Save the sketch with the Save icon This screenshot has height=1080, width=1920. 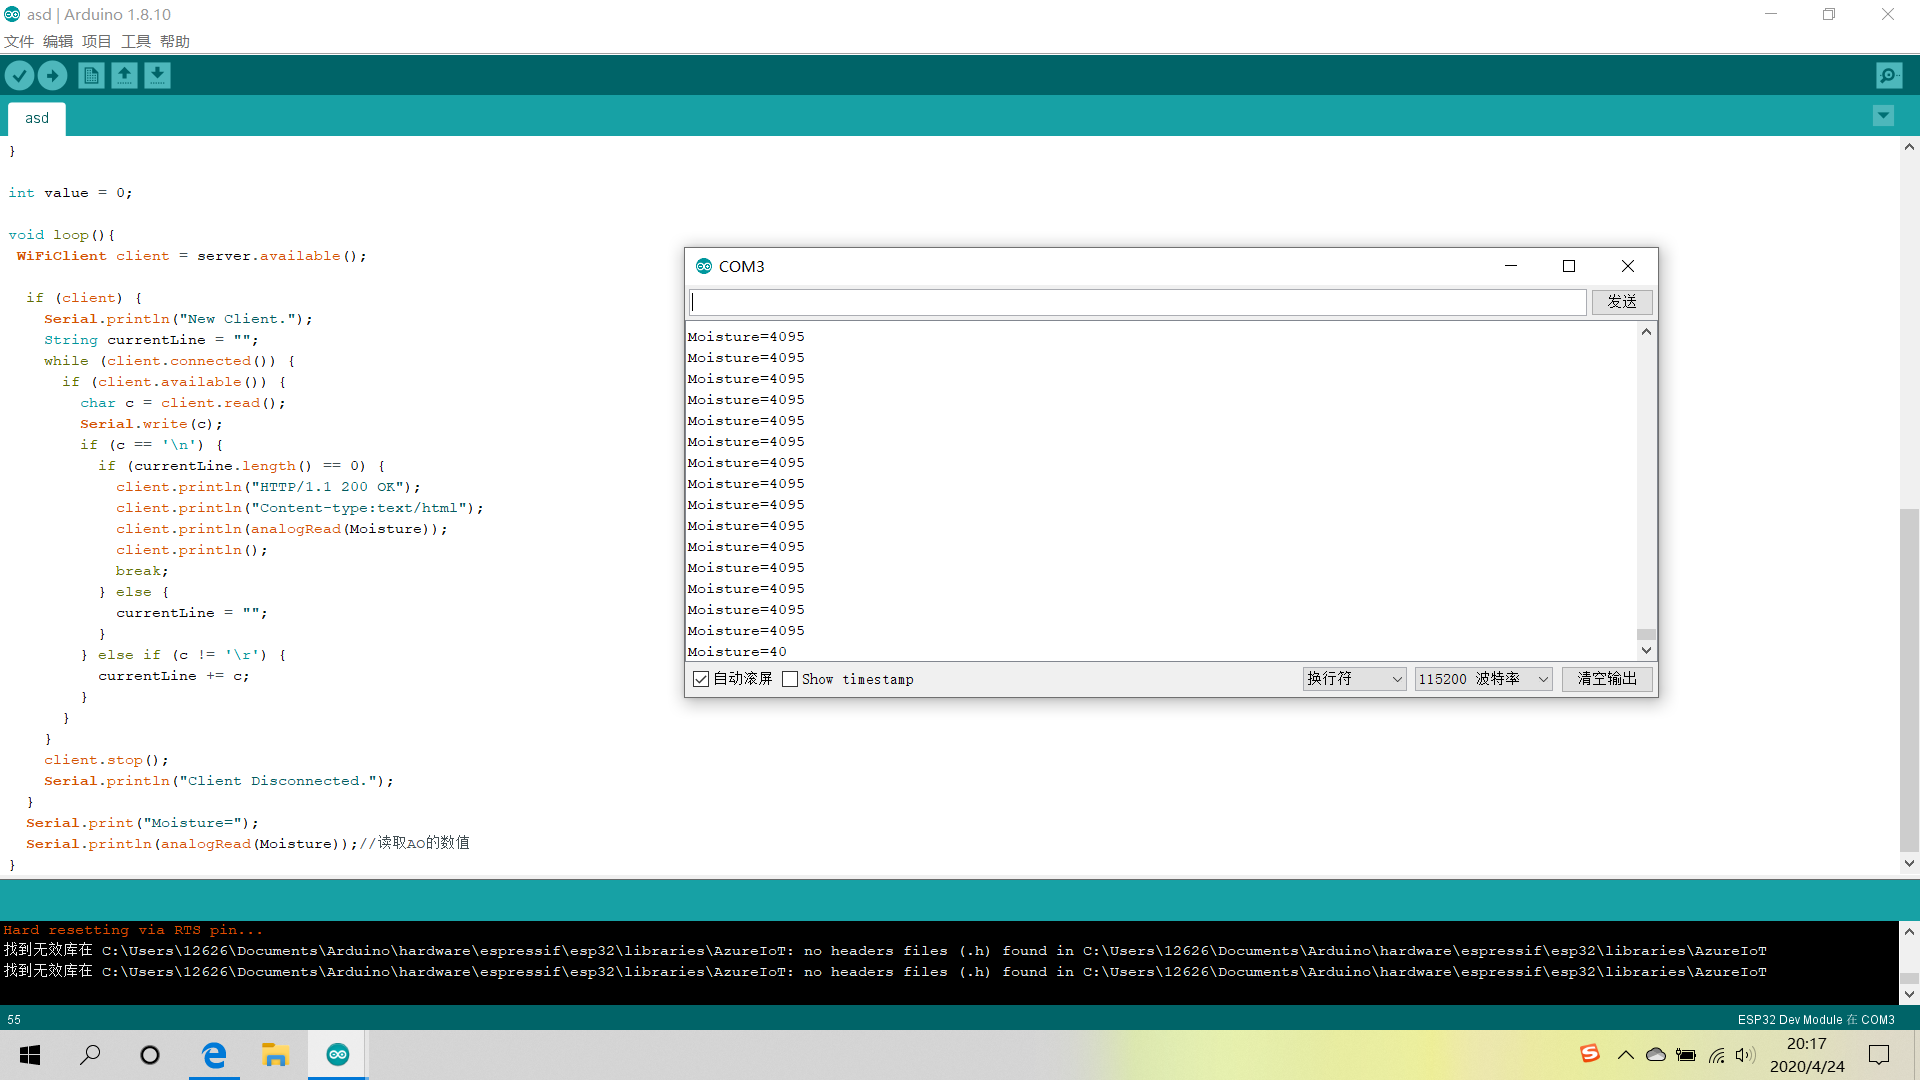pyautogui.click(x=157, y=75)
